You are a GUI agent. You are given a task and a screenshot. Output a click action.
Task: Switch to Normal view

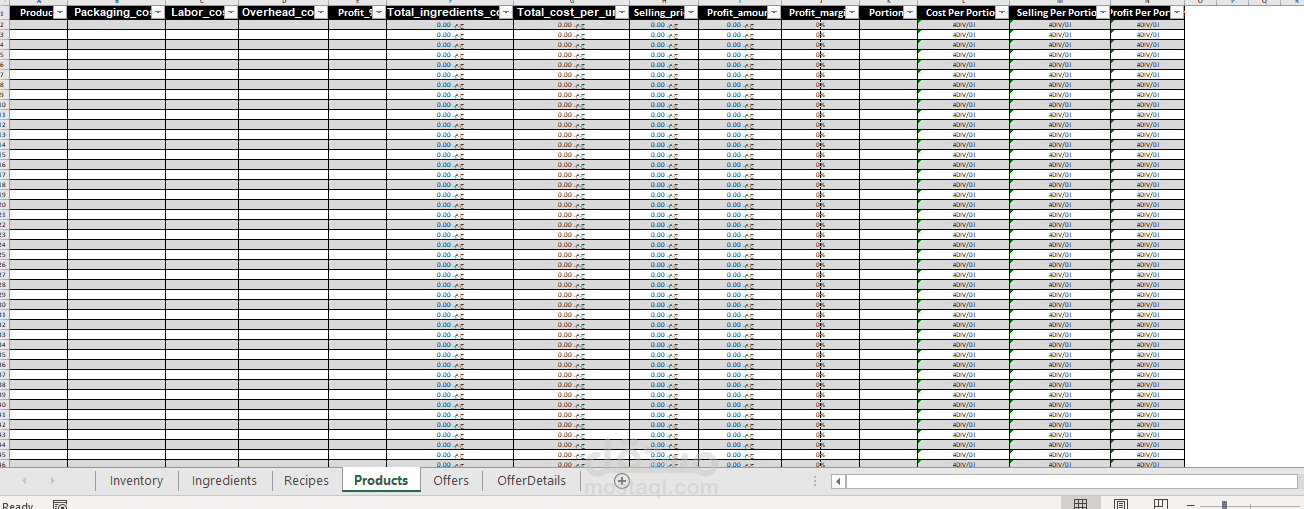(1080, 504)
